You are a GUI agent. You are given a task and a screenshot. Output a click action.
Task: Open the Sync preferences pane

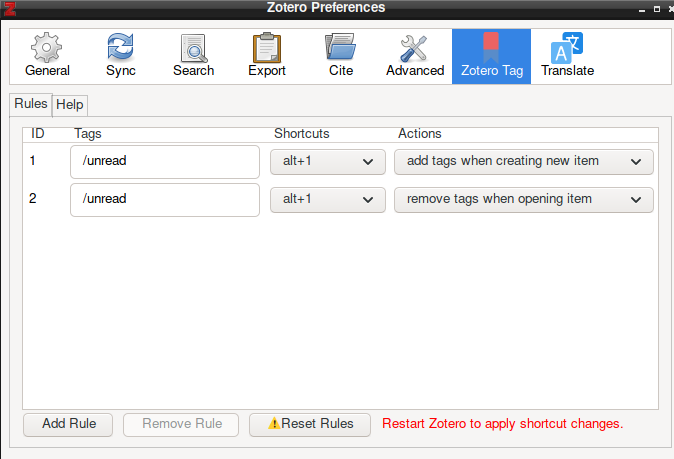pos(120,56)
